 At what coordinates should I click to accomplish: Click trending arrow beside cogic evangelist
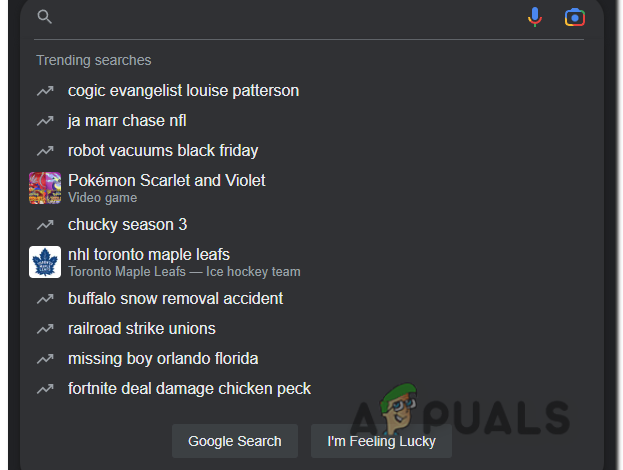click(45, 91)
